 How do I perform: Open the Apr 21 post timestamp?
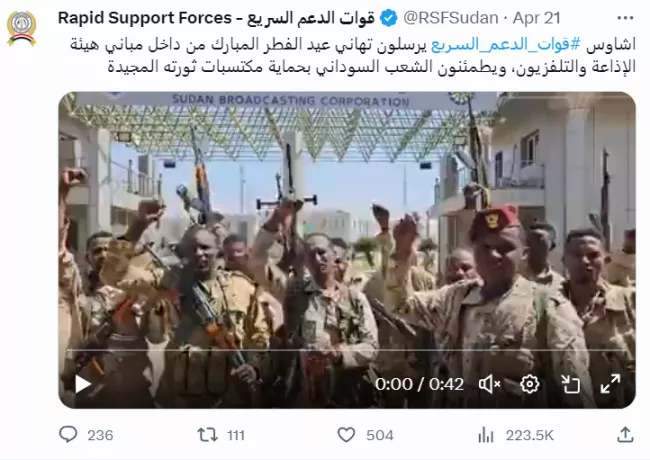[x=536, y=18]
